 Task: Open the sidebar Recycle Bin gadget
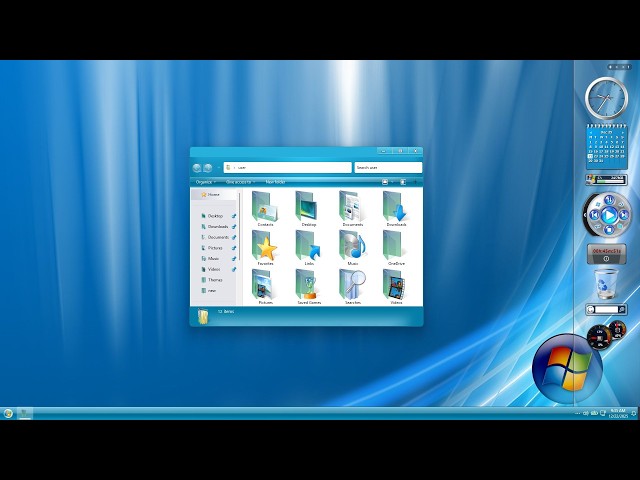(606, 283)
